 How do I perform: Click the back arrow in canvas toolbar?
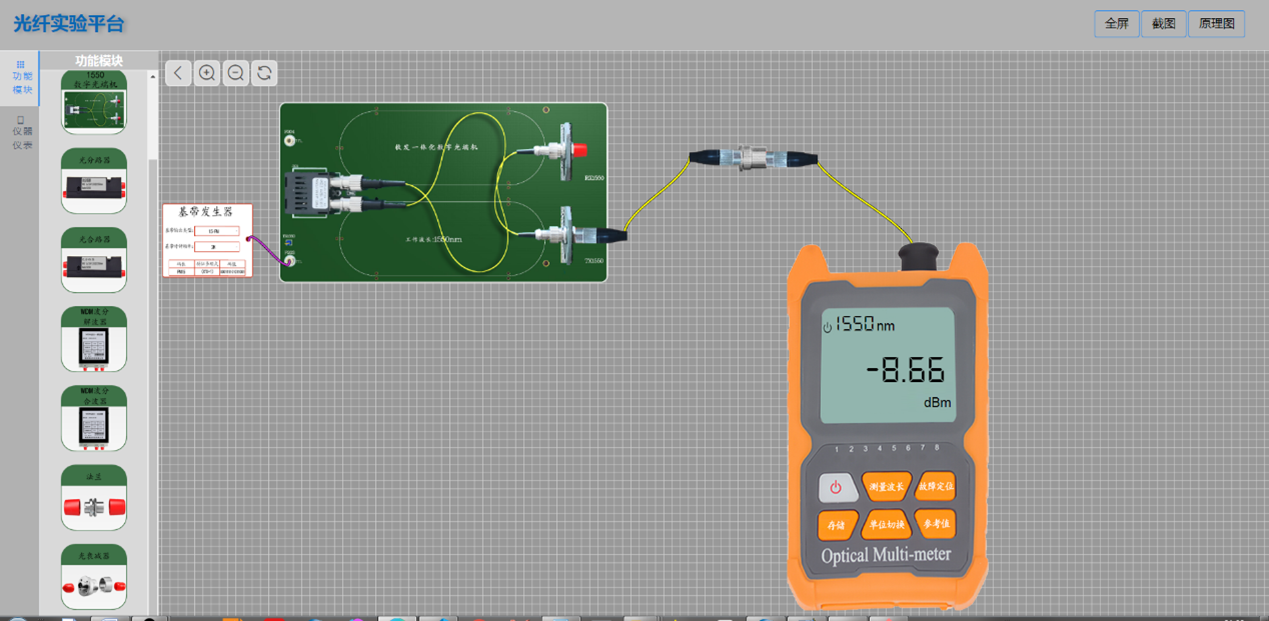click(x=178, y=72)
